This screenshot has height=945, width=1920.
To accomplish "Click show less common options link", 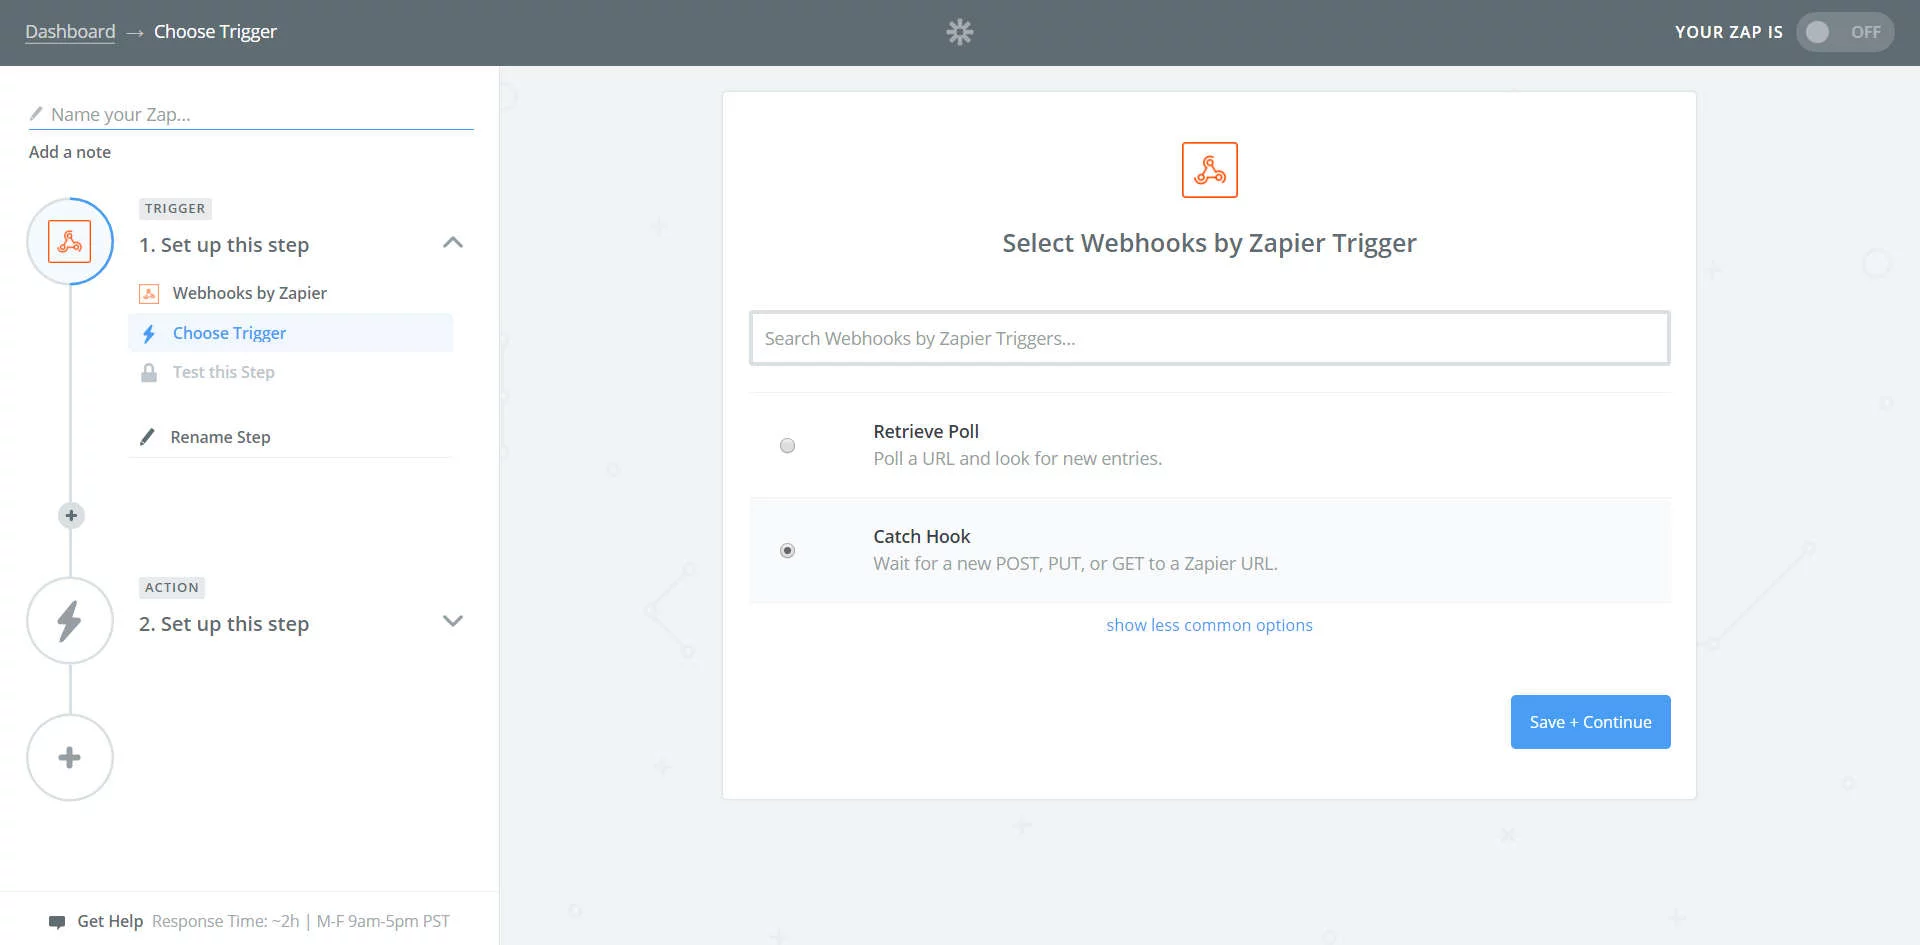I will tap(1209, 625).
